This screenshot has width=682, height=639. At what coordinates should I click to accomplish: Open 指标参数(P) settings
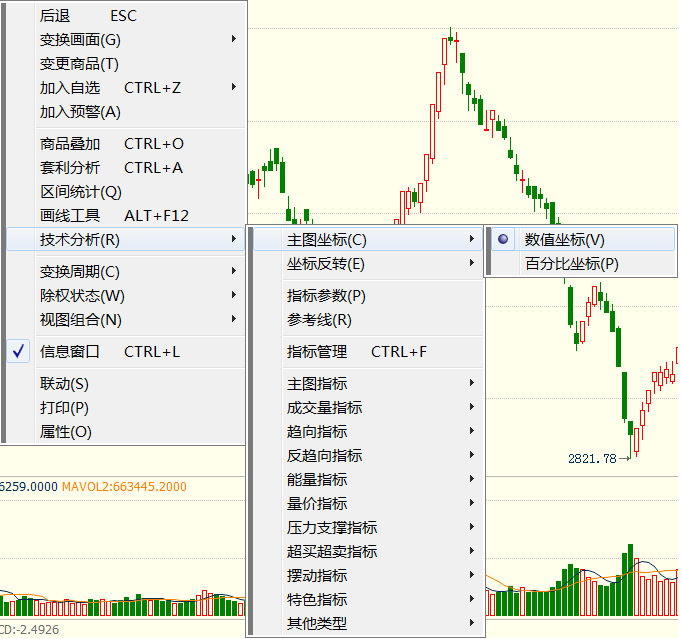[326, 296]
